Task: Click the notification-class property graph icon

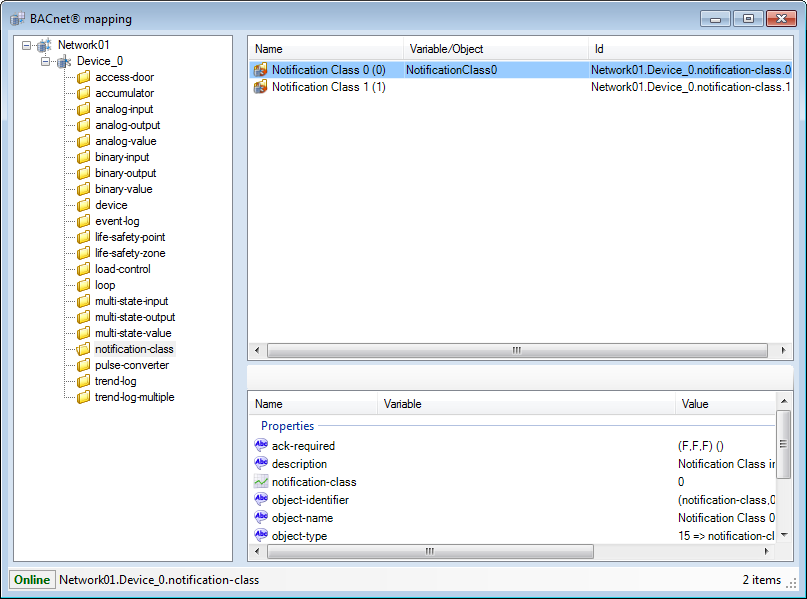Action: (x=261, y=482)
